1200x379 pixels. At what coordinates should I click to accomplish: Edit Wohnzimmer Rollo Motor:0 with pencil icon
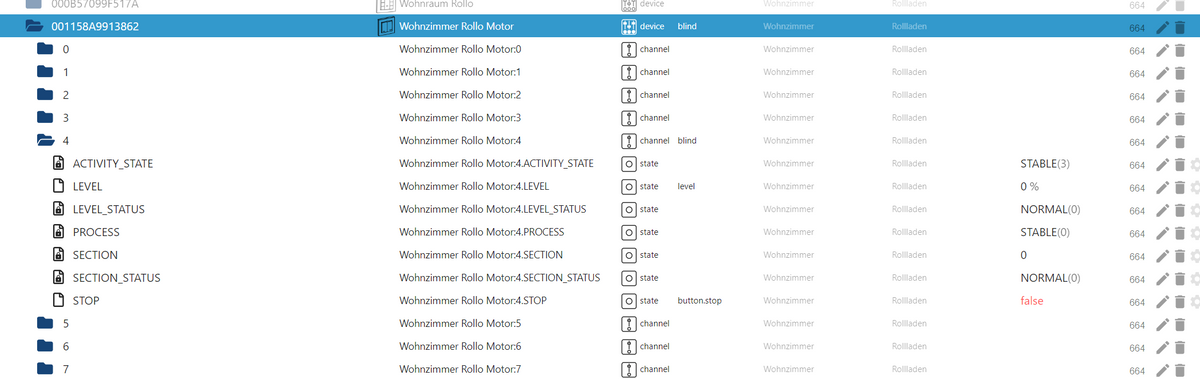1162,50
